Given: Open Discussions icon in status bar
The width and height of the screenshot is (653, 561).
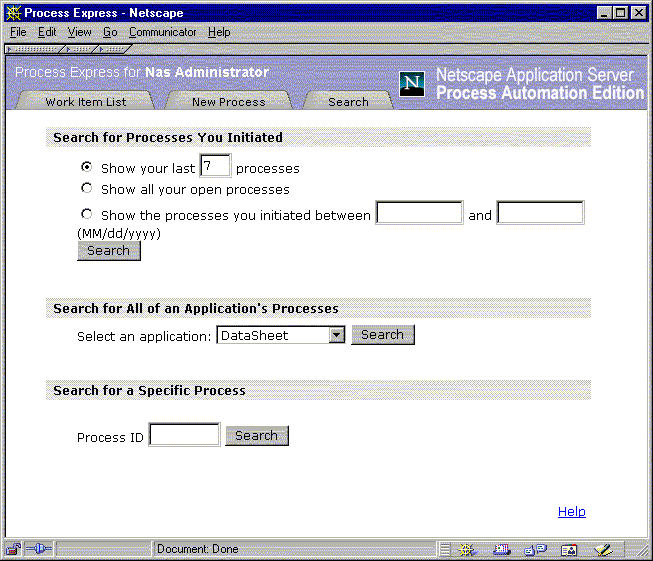Looking at the screenshot, I should (x=535, y=550).
